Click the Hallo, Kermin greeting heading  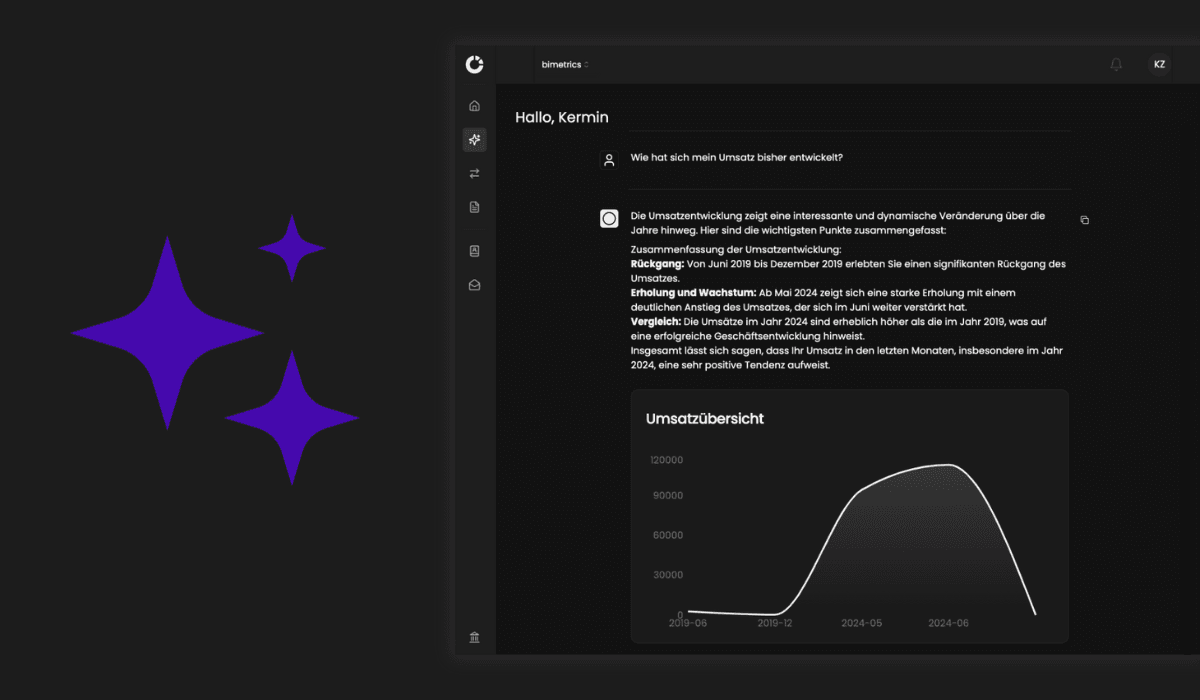tap(561, 118)
